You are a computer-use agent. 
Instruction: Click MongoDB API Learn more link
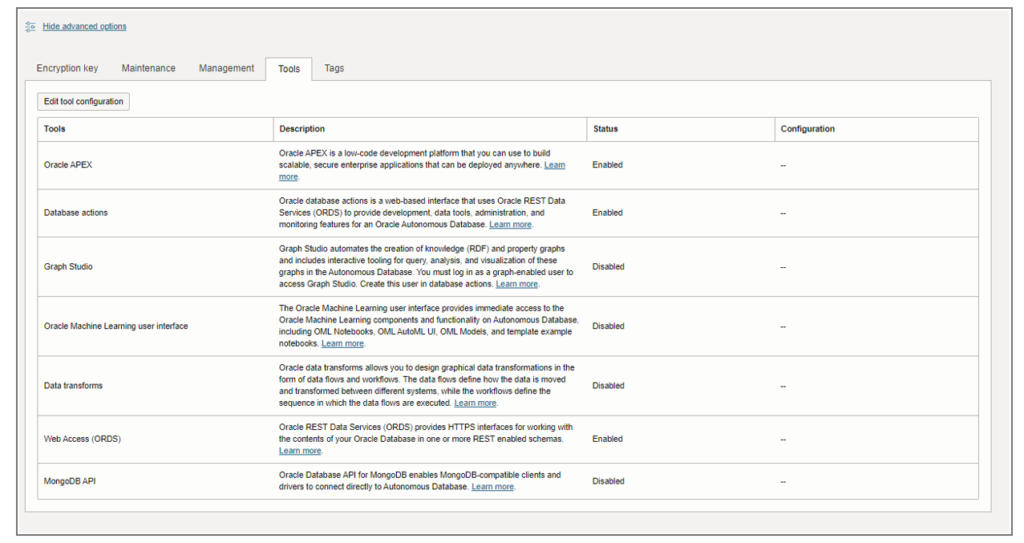[492, 487]
